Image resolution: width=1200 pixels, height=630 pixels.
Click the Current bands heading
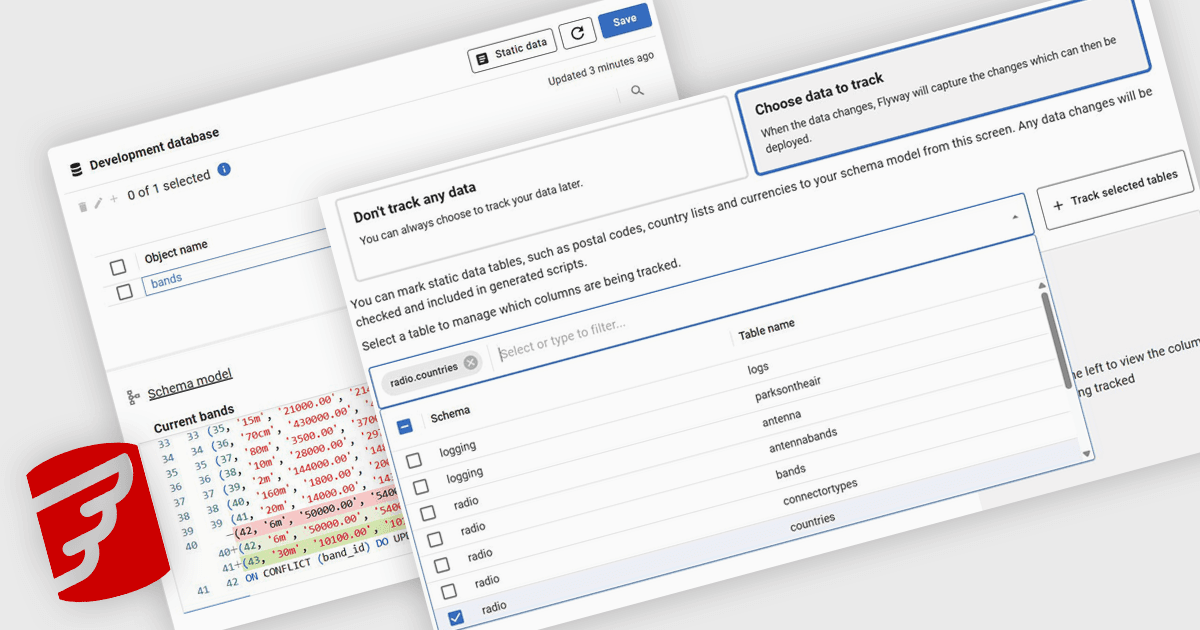pyautogui.click(x=194, y=419)
